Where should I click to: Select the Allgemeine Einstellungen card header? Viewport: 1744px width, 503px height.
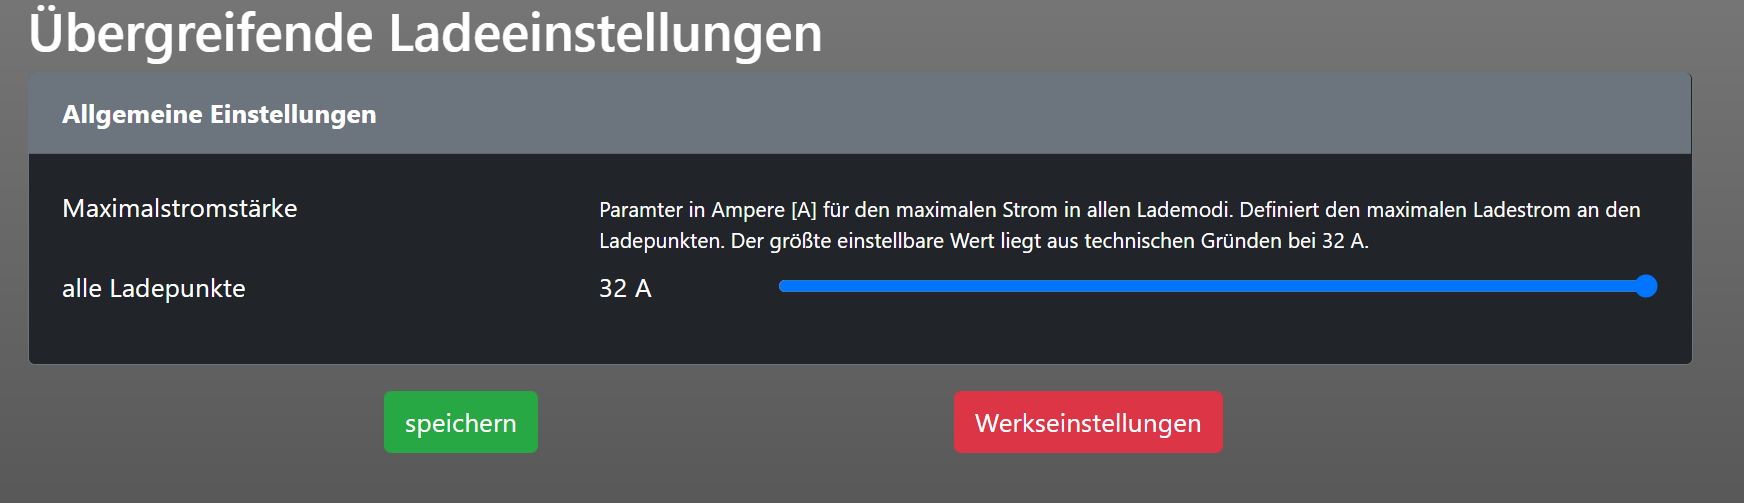point(859,115)
